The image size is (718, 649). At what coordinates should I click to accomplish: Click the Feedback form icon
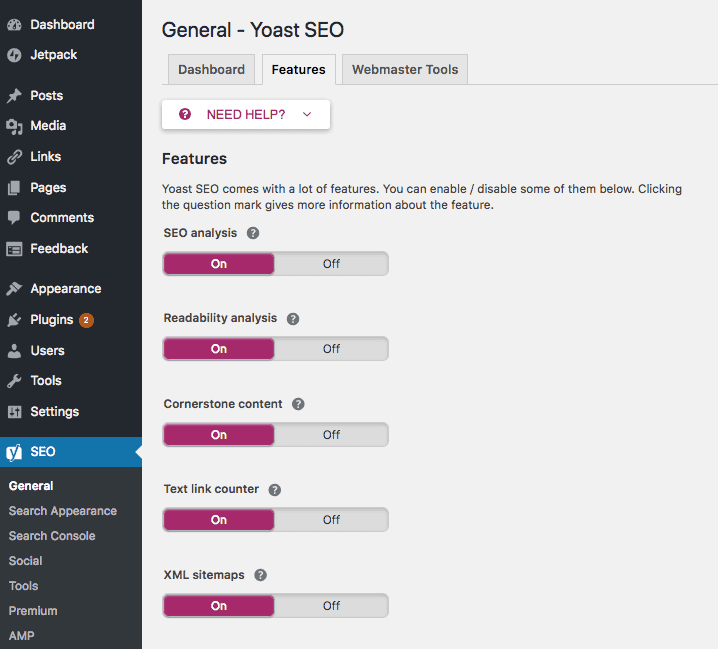point(14,249)
